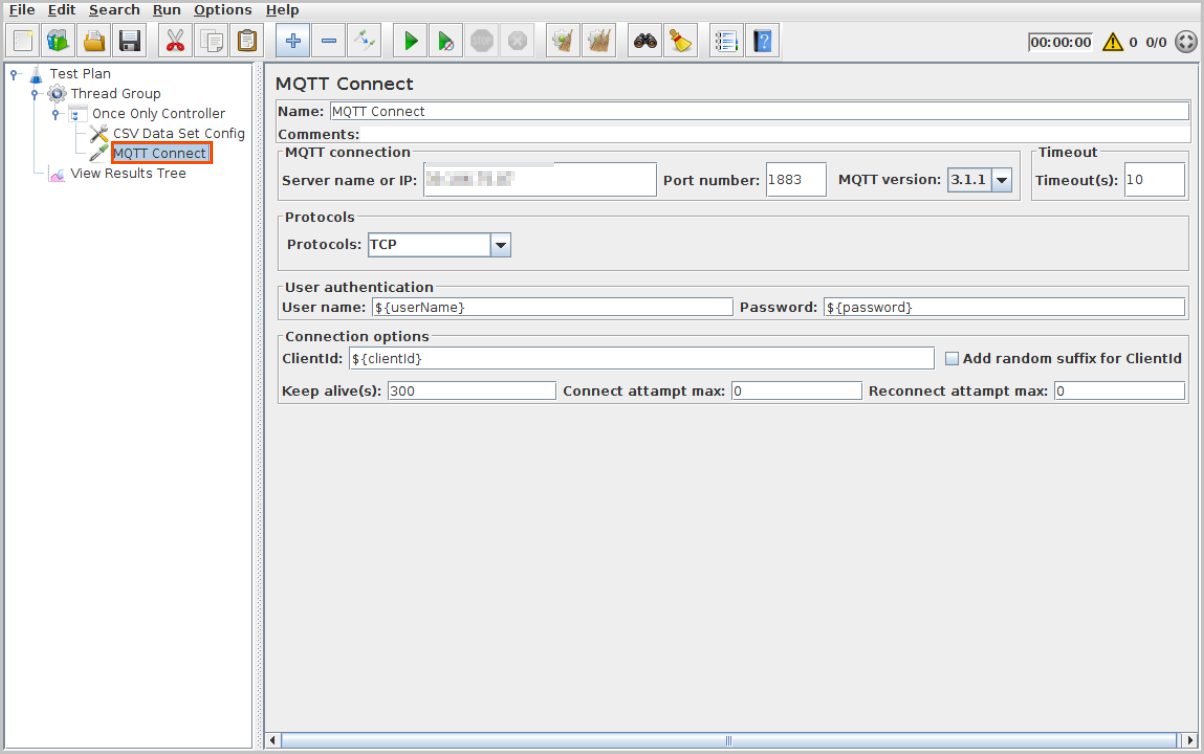The width and height of the screenshot is (1204, 754).
Task: Collapse the Once Only Controller node
Action: 57,113
